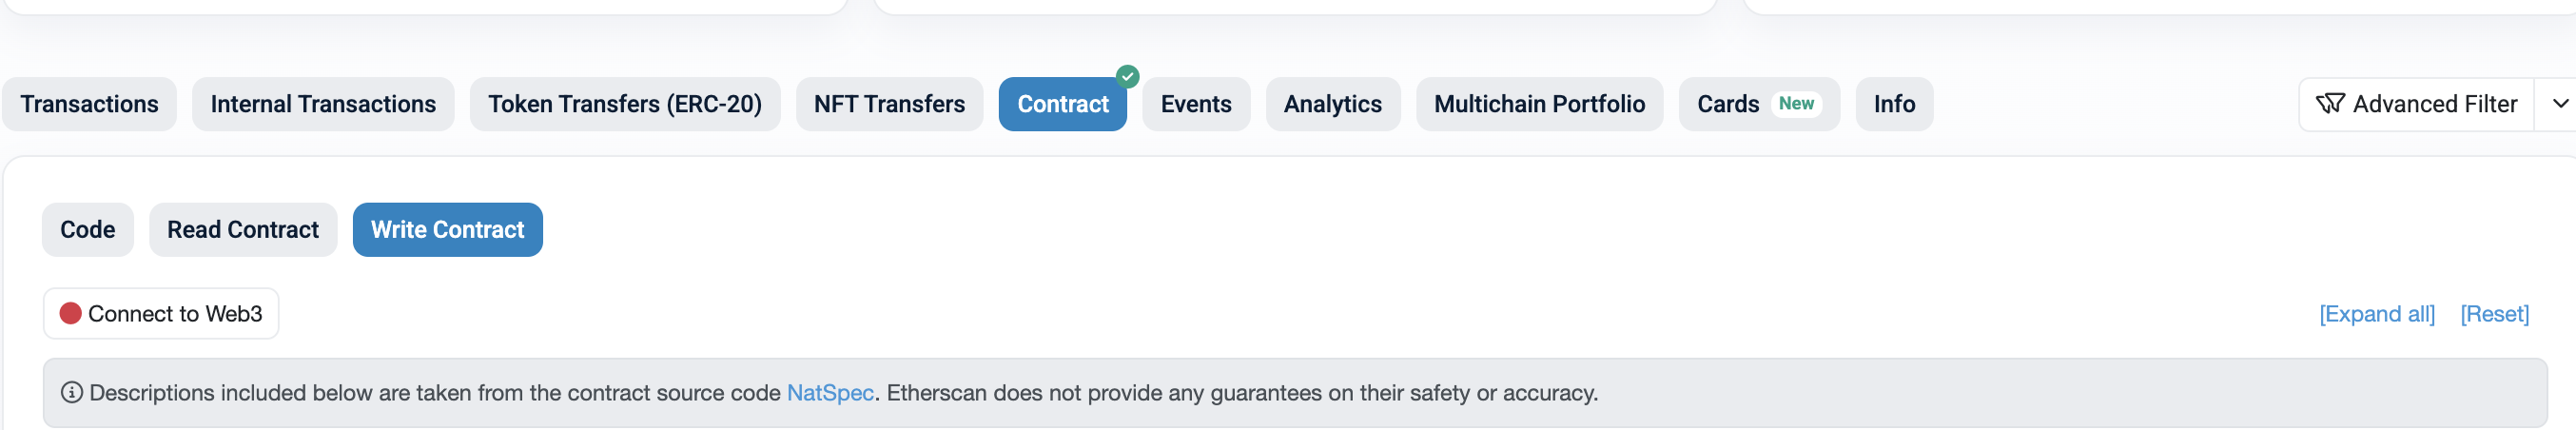Open the Transactions tab
Viewport: 2576px width, 430px height.
[89, 104]
